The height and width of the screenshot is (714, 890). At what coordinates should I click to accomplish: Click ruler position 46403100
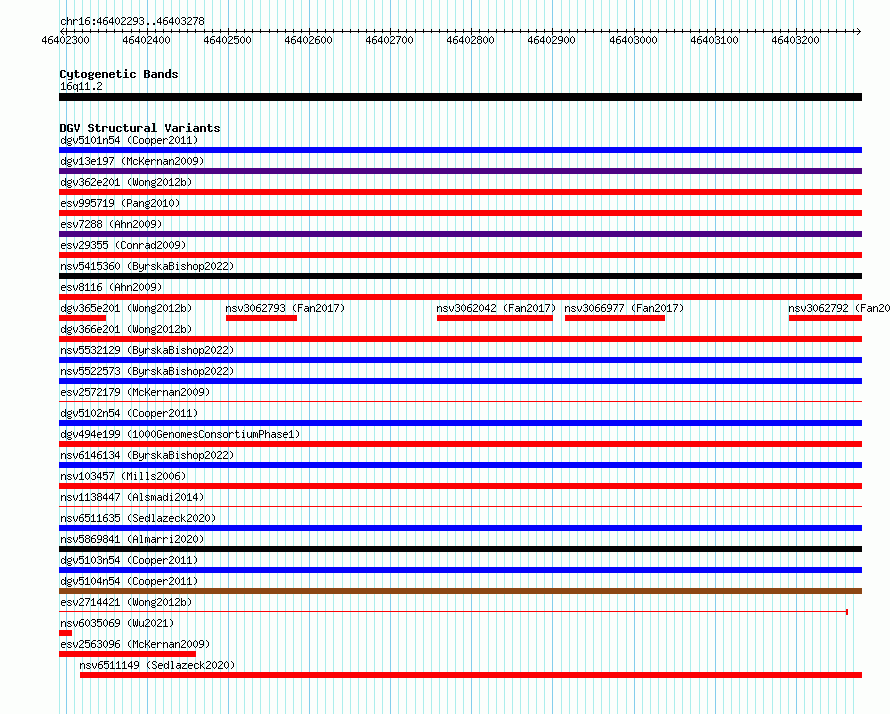(x=714, y=40)
